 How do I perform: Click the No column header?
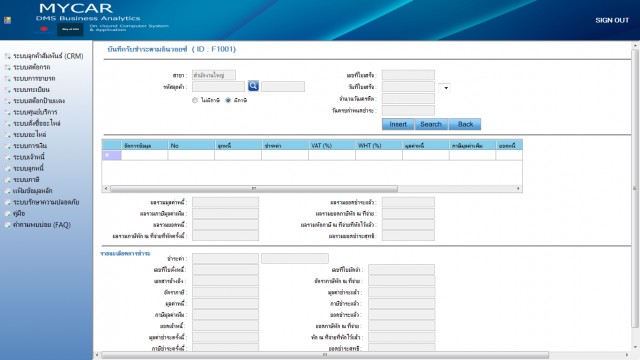point(191,145)
